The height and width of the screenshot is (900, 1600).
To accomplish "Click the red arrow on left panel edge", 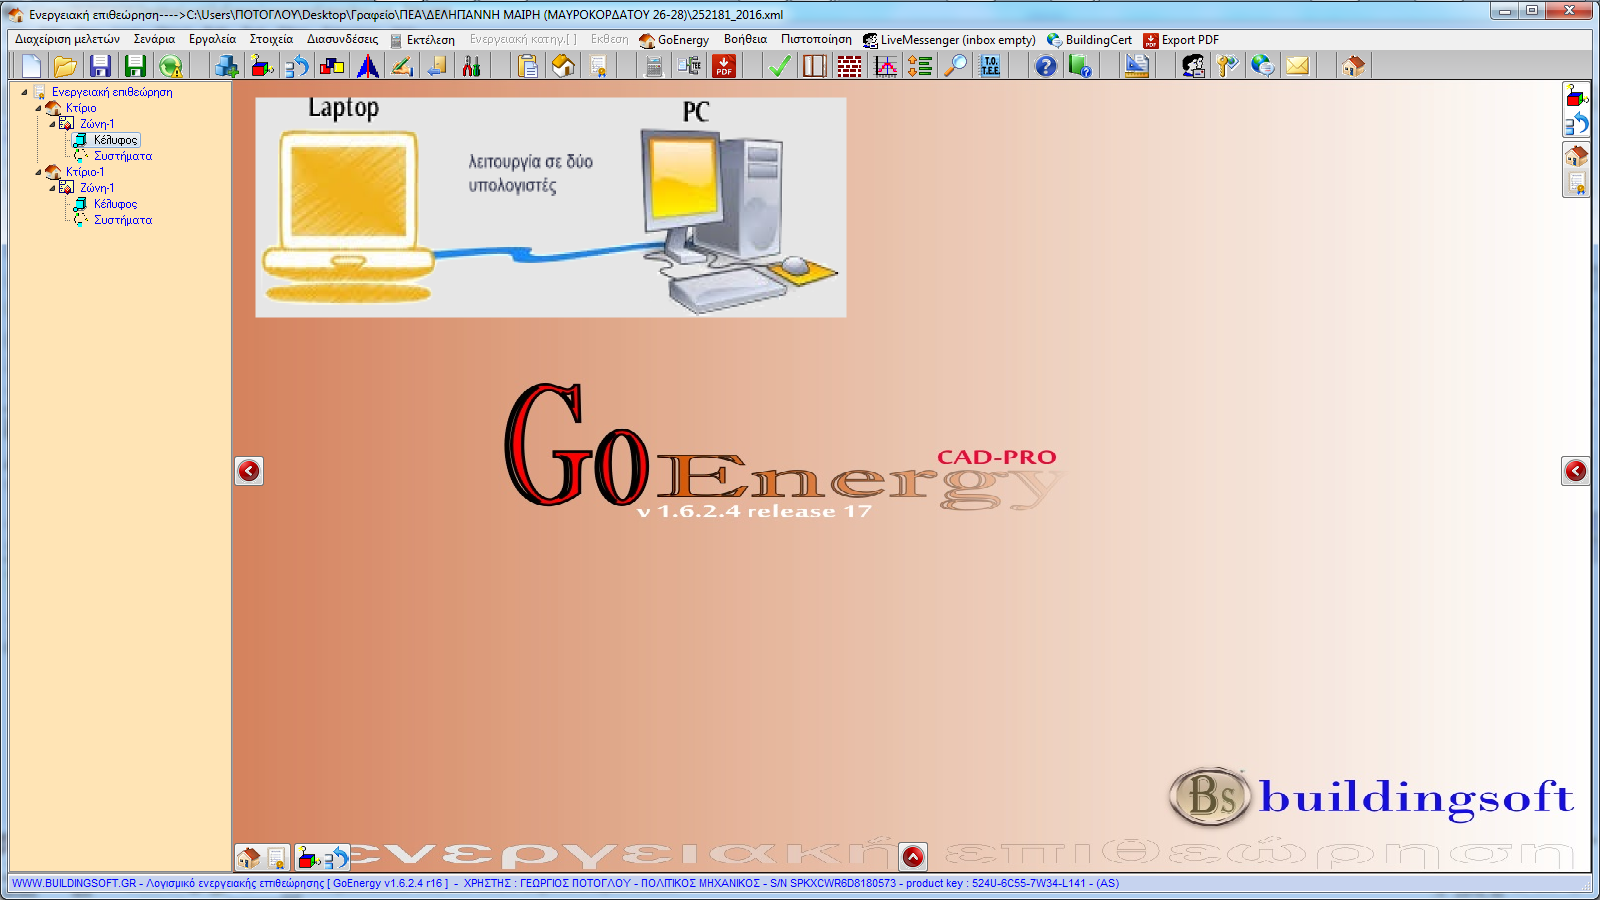I will [x=249, y=471].
